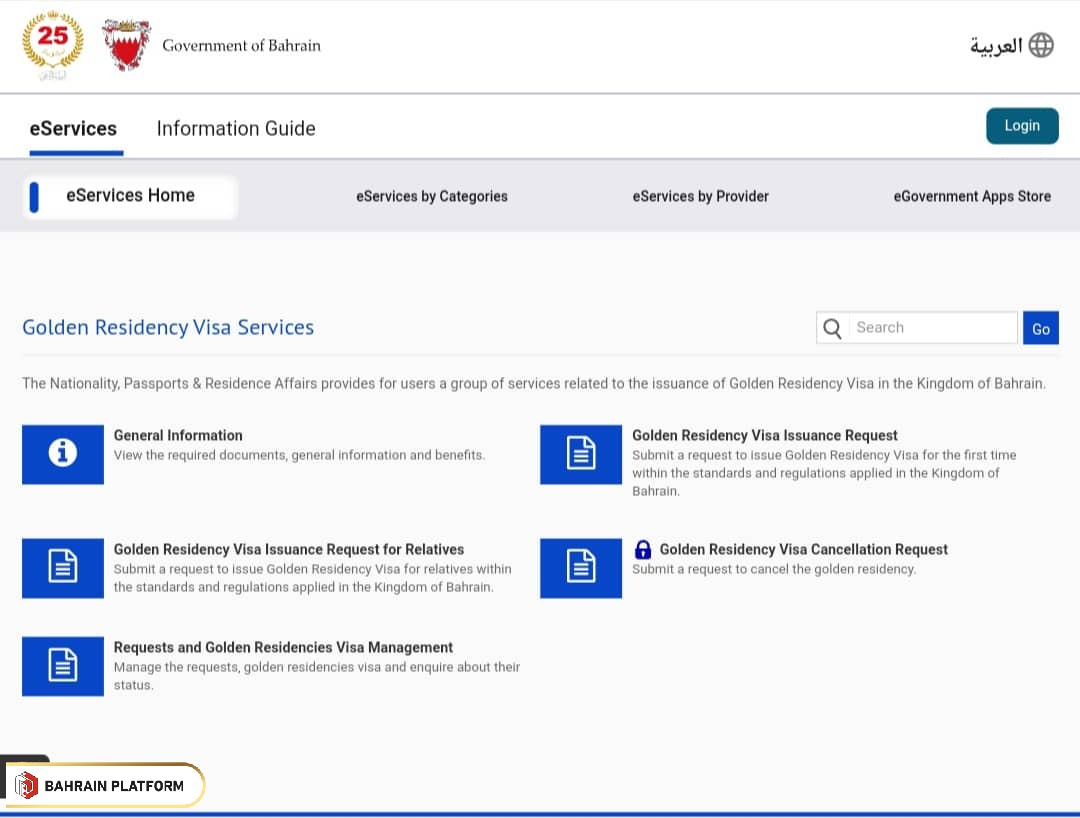Go to eGovernment Apps Store

tap(972, 196)
